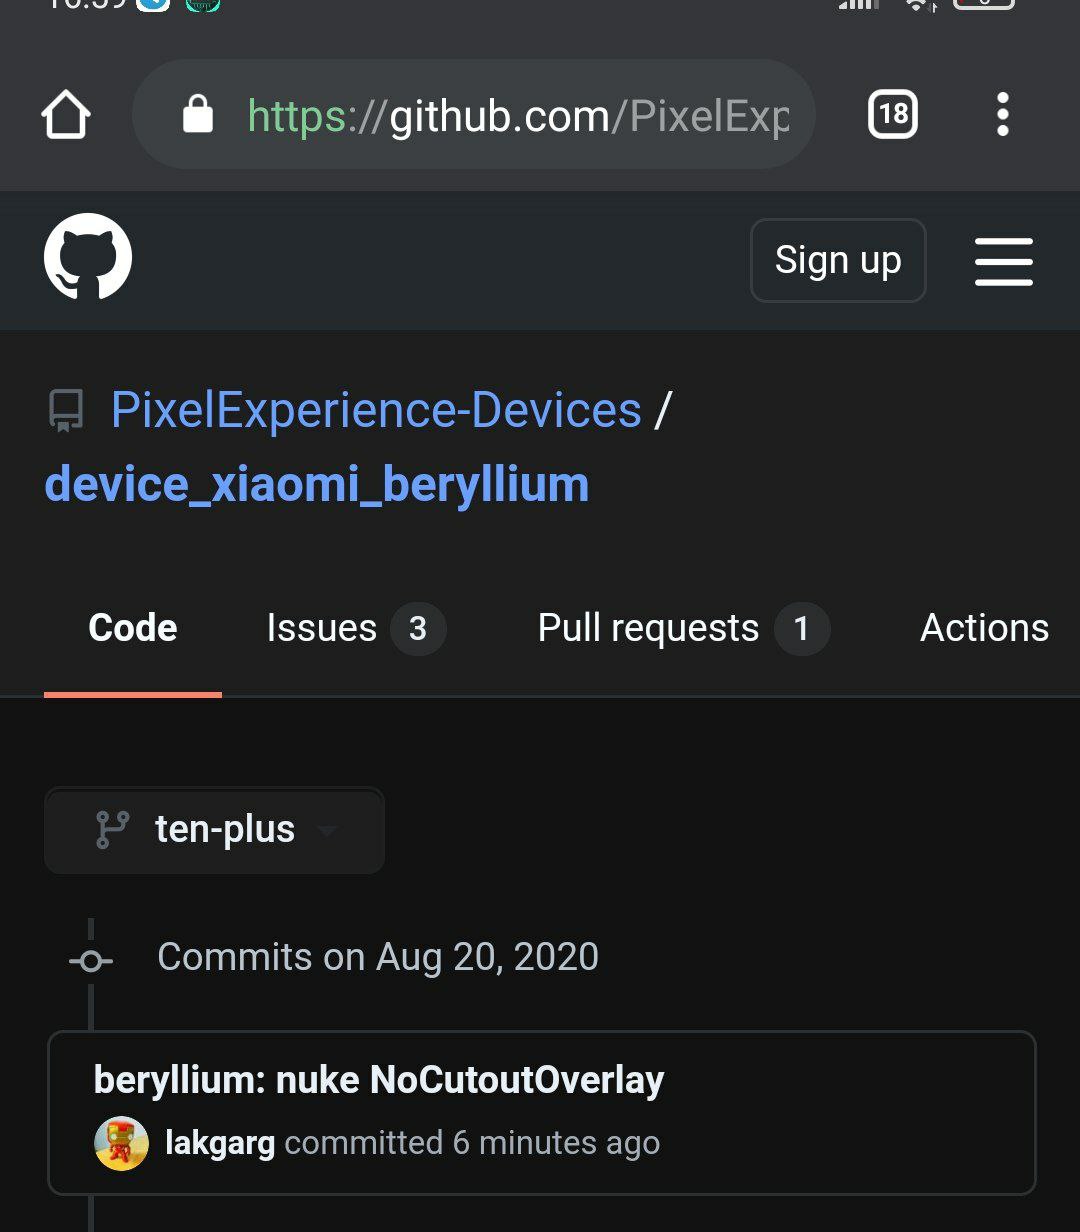Click the Sign up button
This screenshot has height=1232, width=1080.
(x=838, y=260)
